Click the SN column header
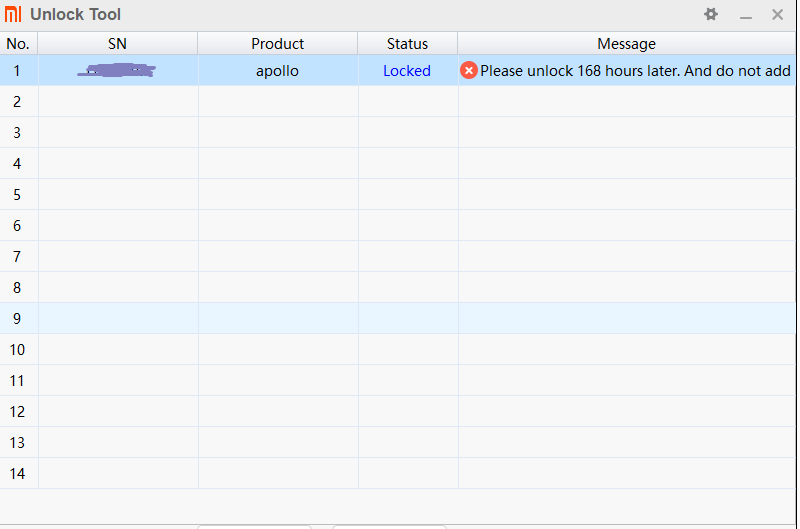 pos(117,44)
